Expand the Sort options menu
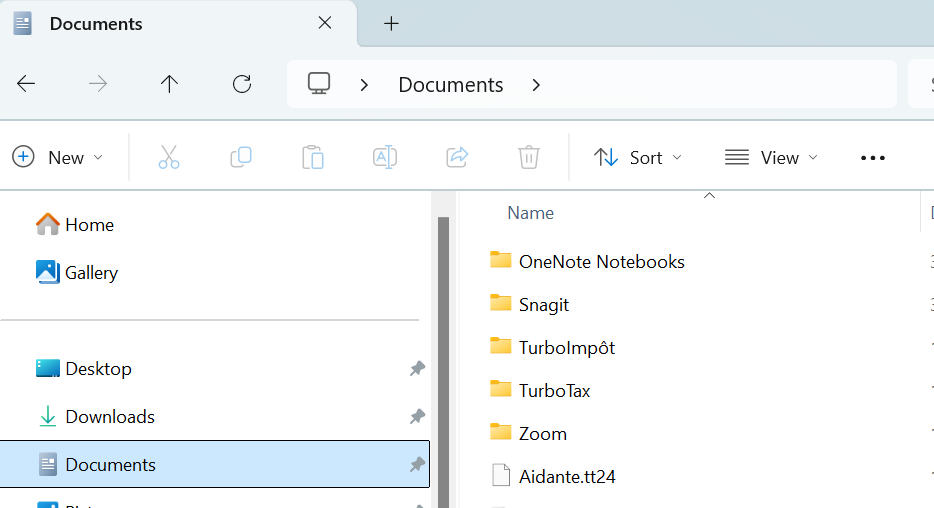 pyautogui.click(x=638, y=157)
